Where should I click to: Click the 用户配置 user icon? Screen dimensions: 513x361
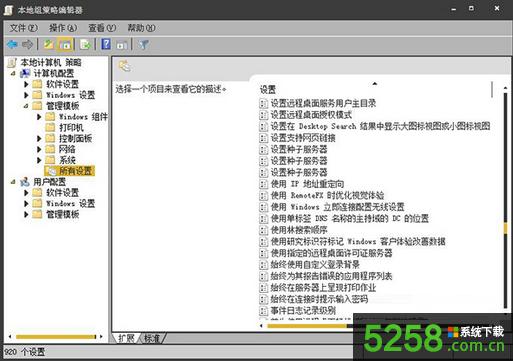[x=25, y=182]
